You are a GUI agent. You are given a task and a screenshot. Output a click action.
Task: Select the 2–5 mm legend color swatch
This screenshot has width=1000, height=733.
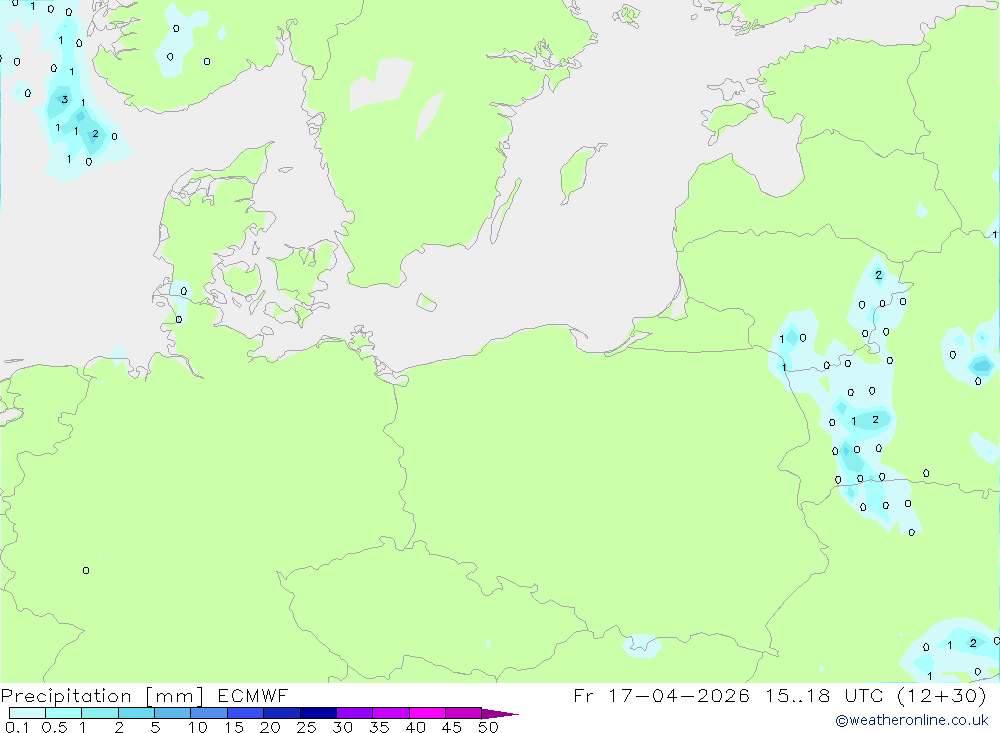click(136, 713)
